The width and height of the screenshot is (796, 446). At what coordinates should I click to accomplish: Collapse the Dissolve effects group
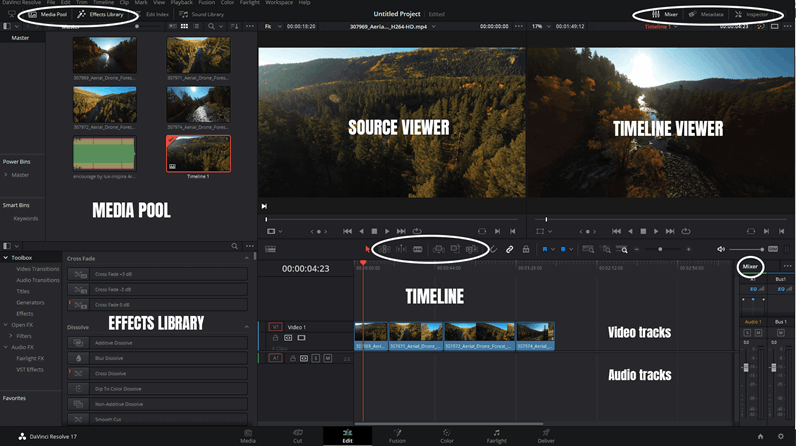(246, 327)
